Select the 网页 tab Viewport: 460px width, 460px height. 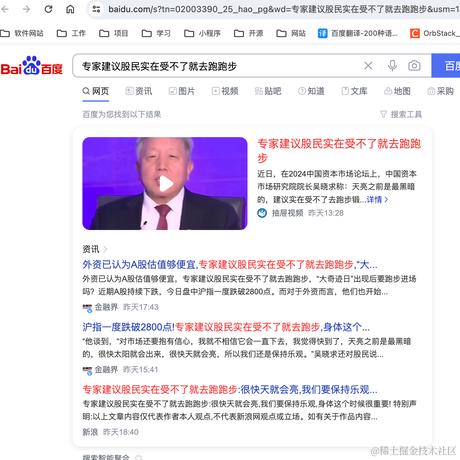point(96,91)
